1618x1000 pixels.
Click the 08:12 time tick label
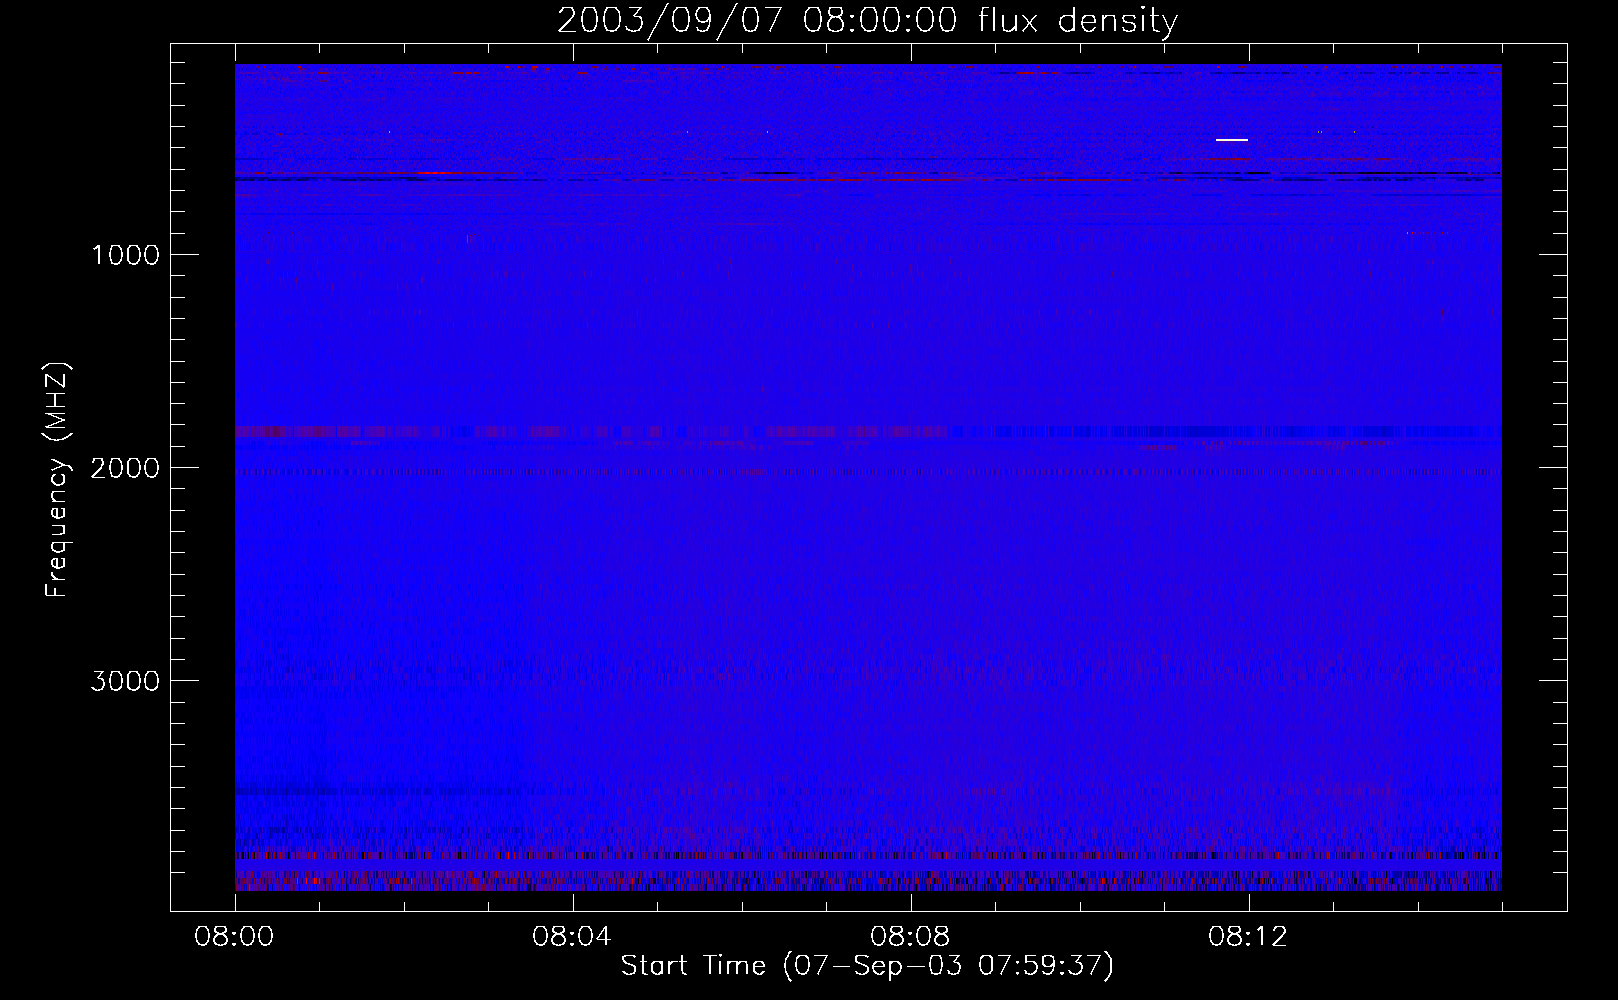point(1248,937)
